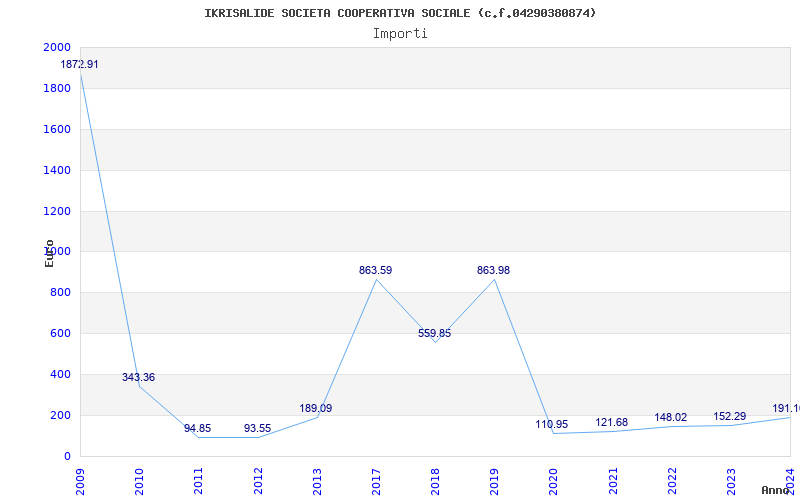Screen dimensions: 800x500
Task: Click the 93.55 value label
Action: (257, 429)
